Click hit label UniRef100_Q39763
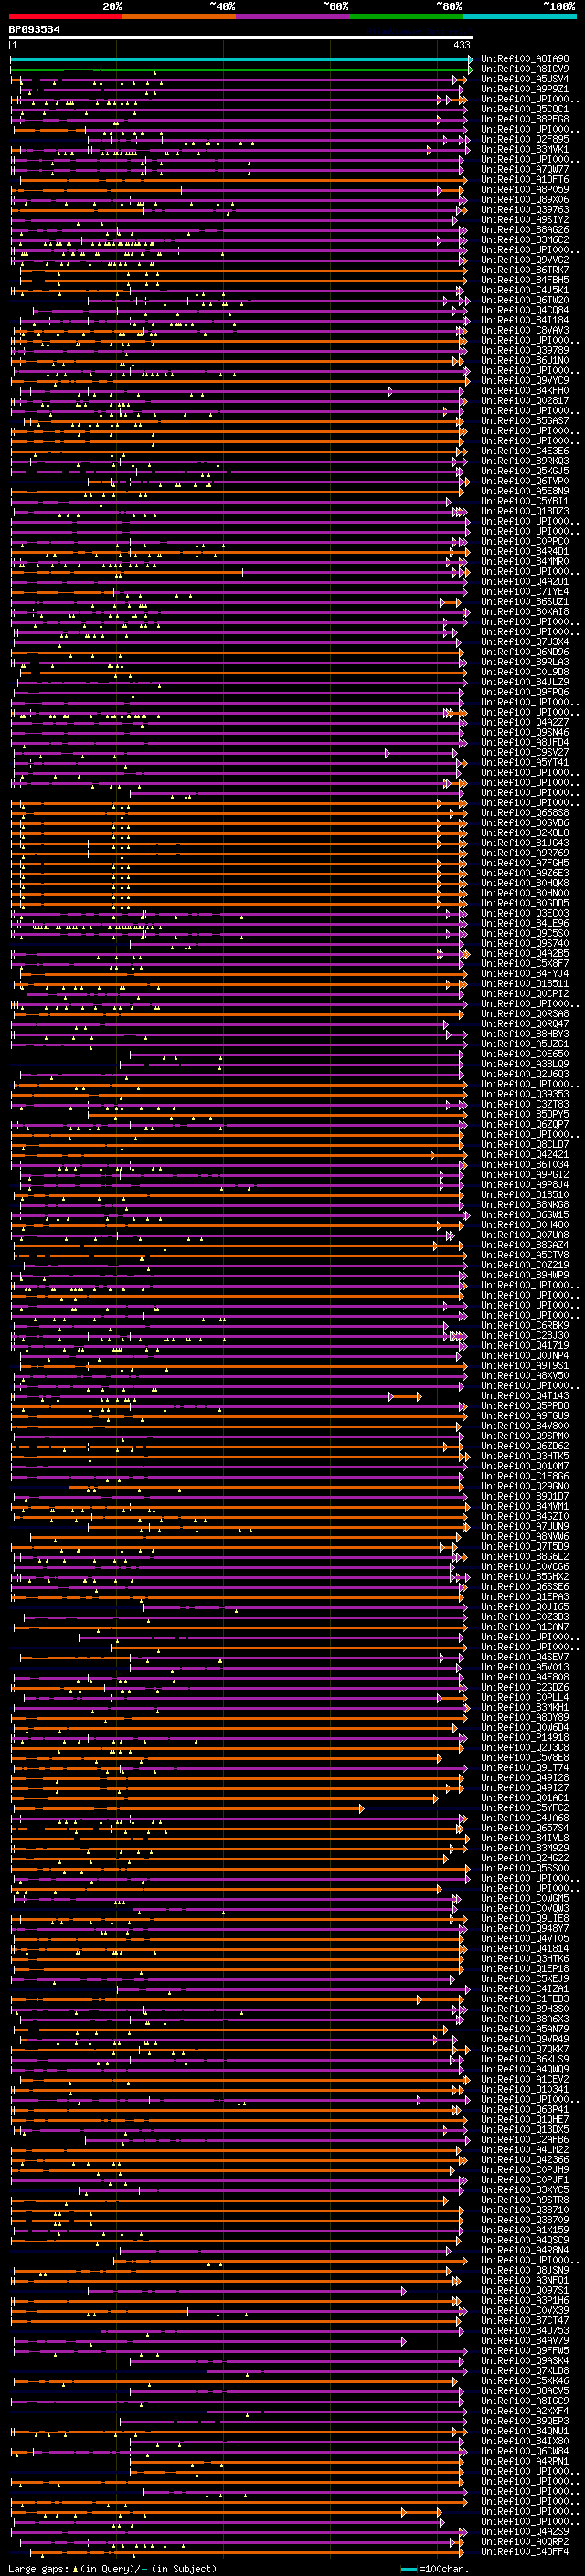Image resolution: width=585 pixels, height=2576 pixels. (x=525, y=210)
